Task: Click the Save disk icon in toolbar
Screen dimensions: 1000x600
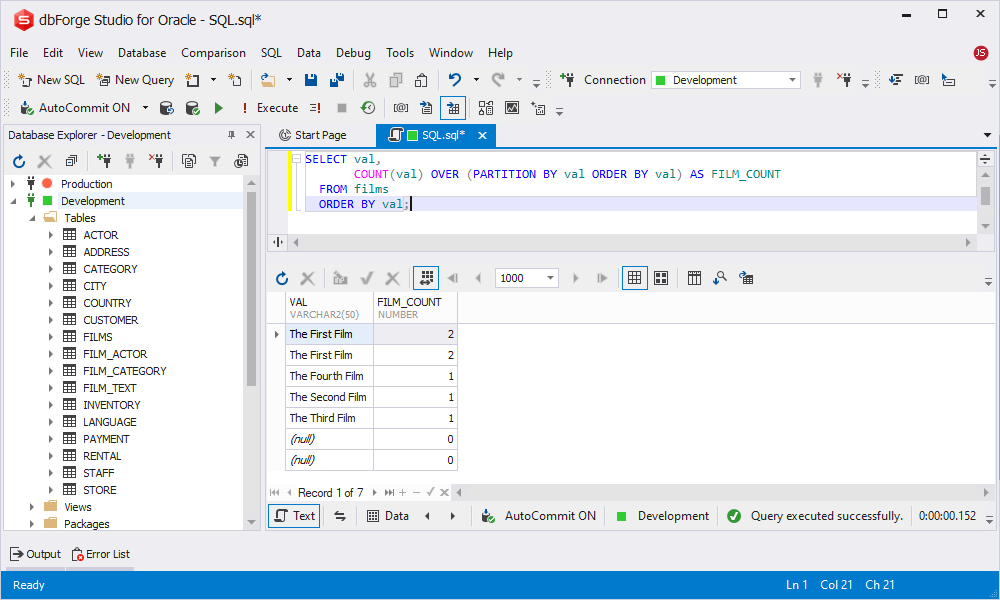Action: [x=311, y=80]
